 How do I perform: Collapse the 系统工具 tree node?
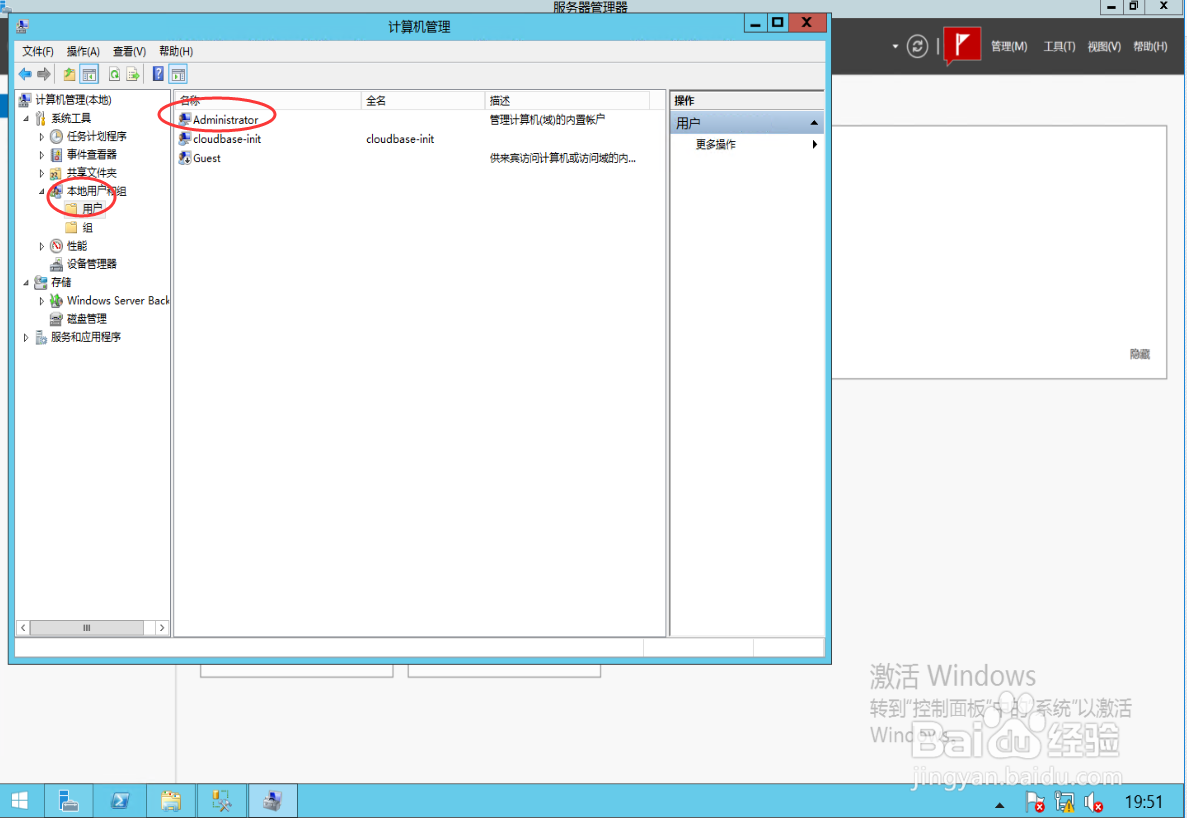click(26, 118)
